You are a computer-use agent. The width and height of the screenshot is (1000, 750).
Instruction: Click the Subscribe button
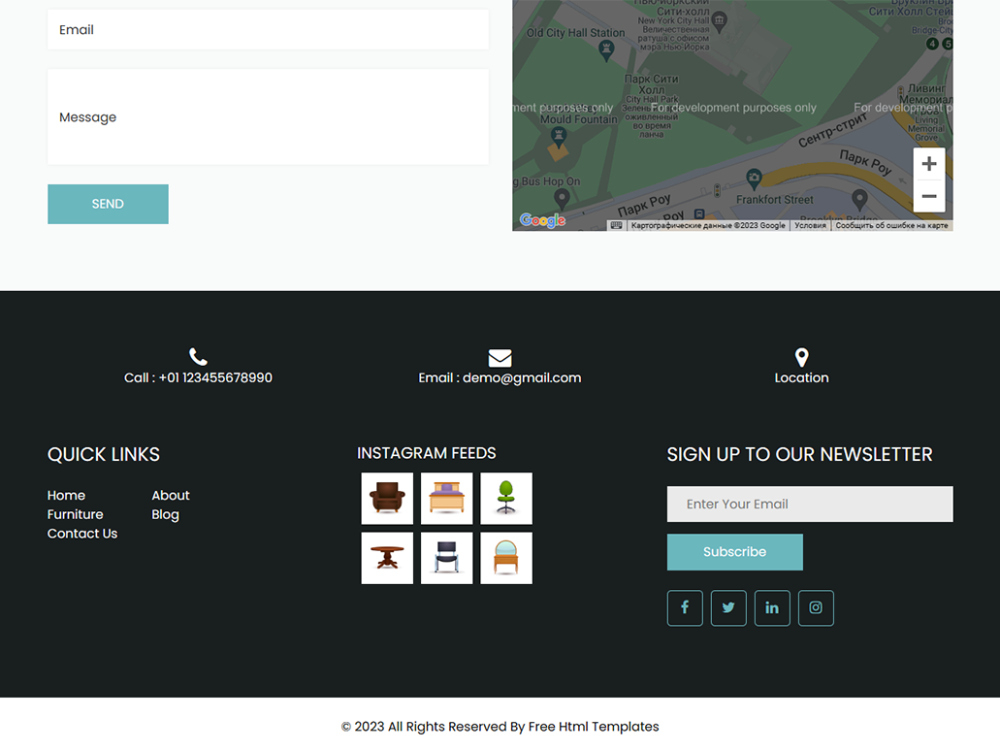[x=735, y=551]
